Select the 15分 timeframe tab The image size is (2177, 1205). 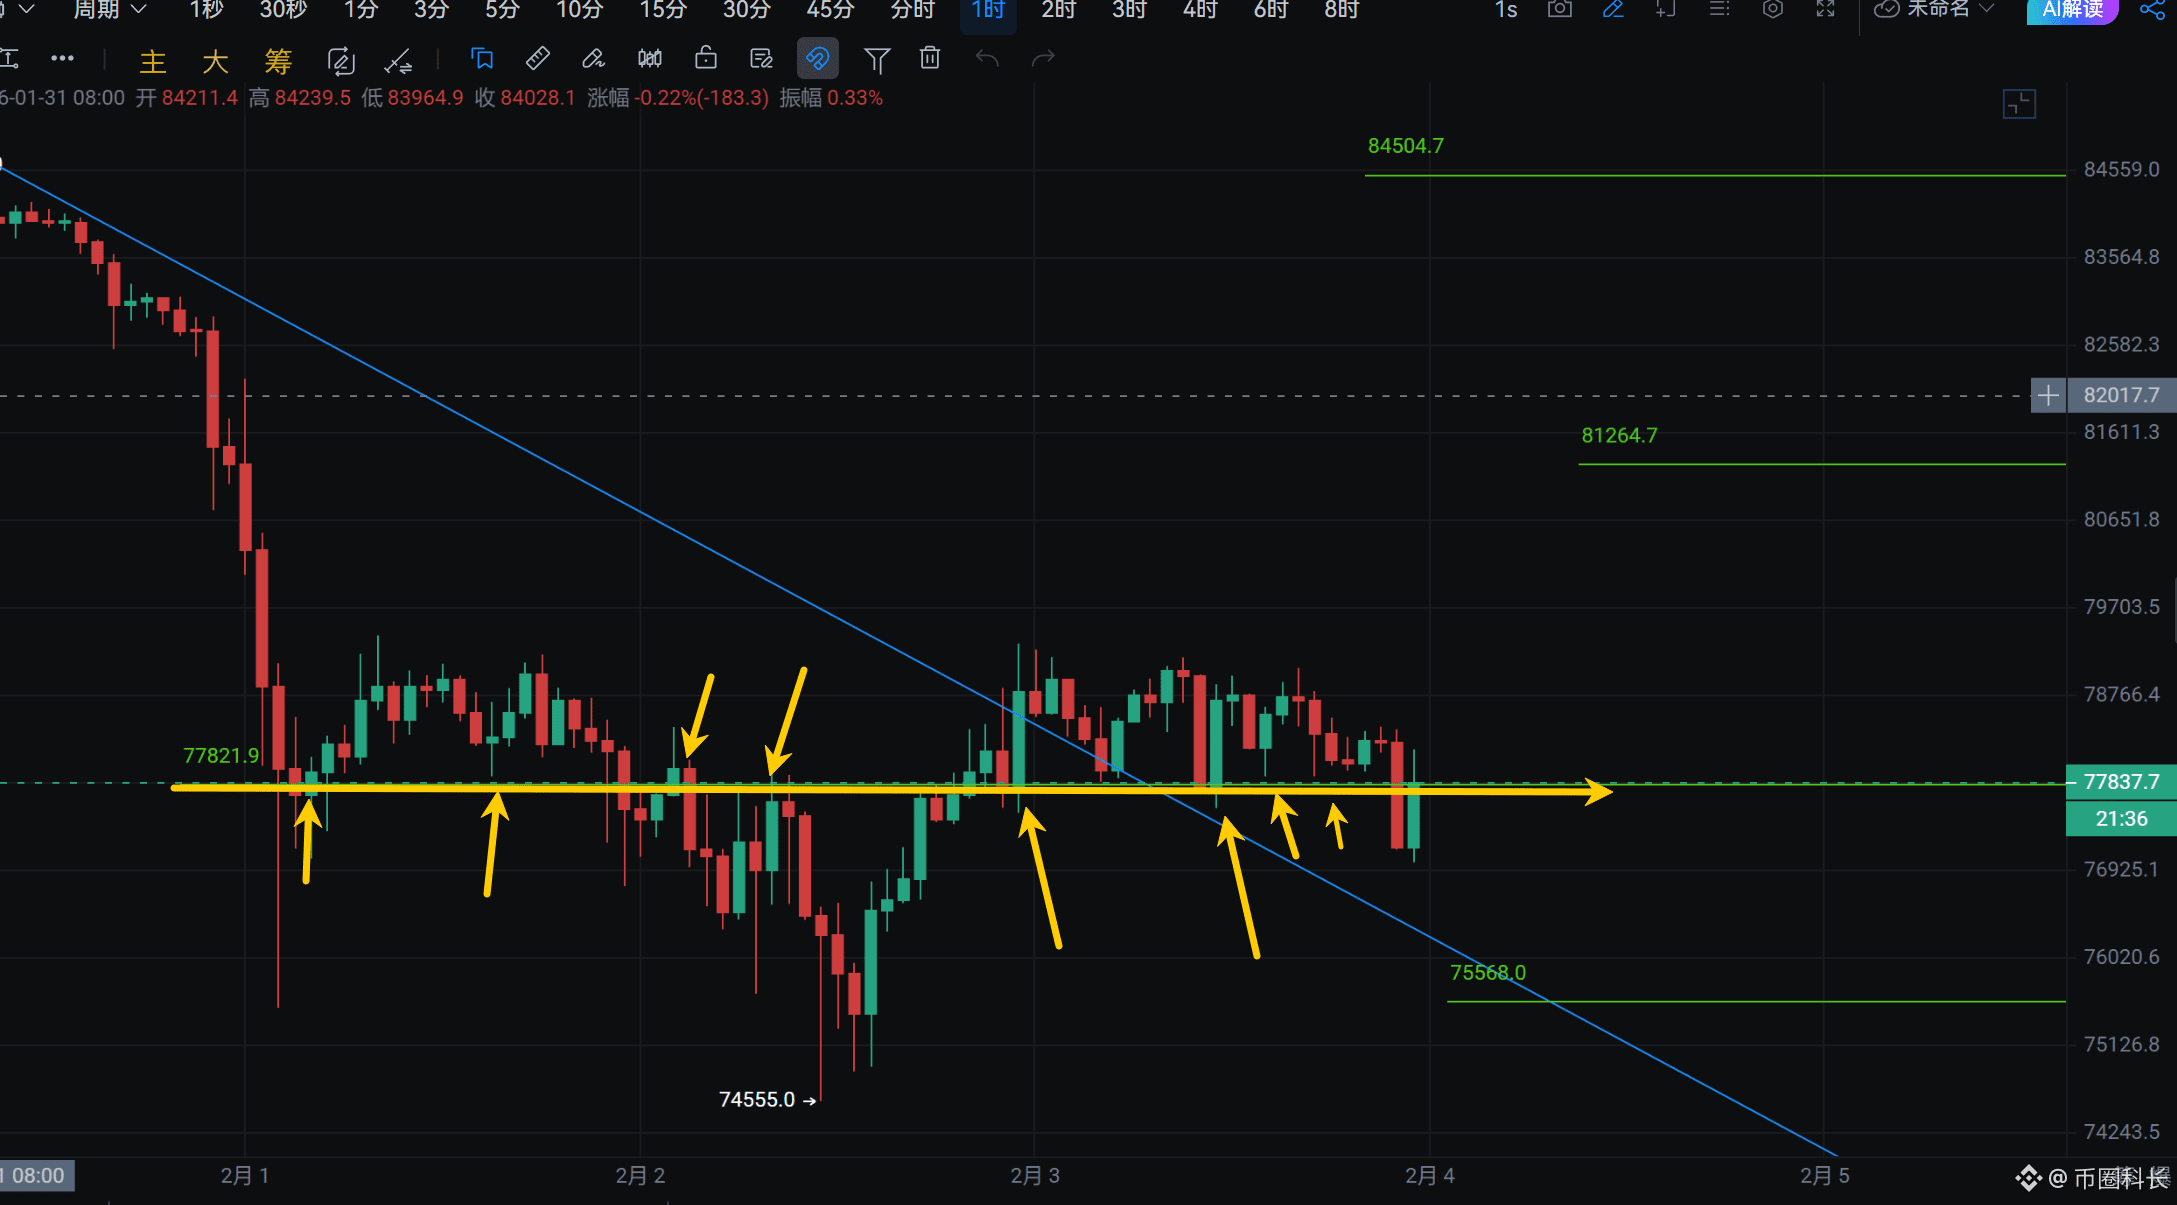click(663, 10)
